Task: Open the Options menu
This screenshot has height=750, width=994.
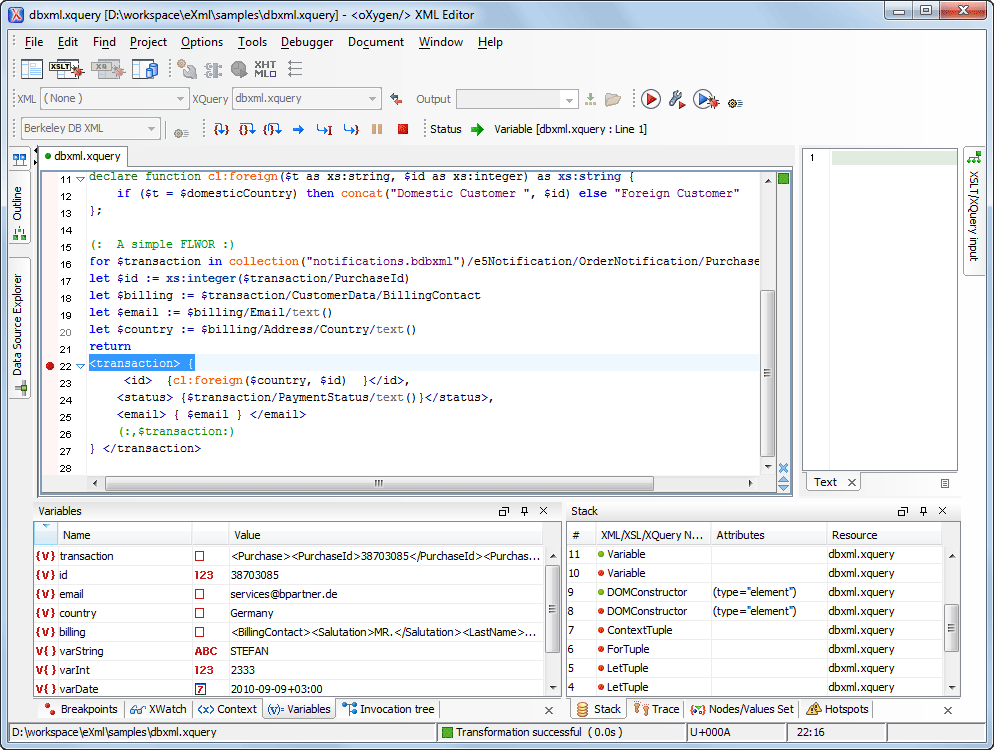Action: coord(202,42)
